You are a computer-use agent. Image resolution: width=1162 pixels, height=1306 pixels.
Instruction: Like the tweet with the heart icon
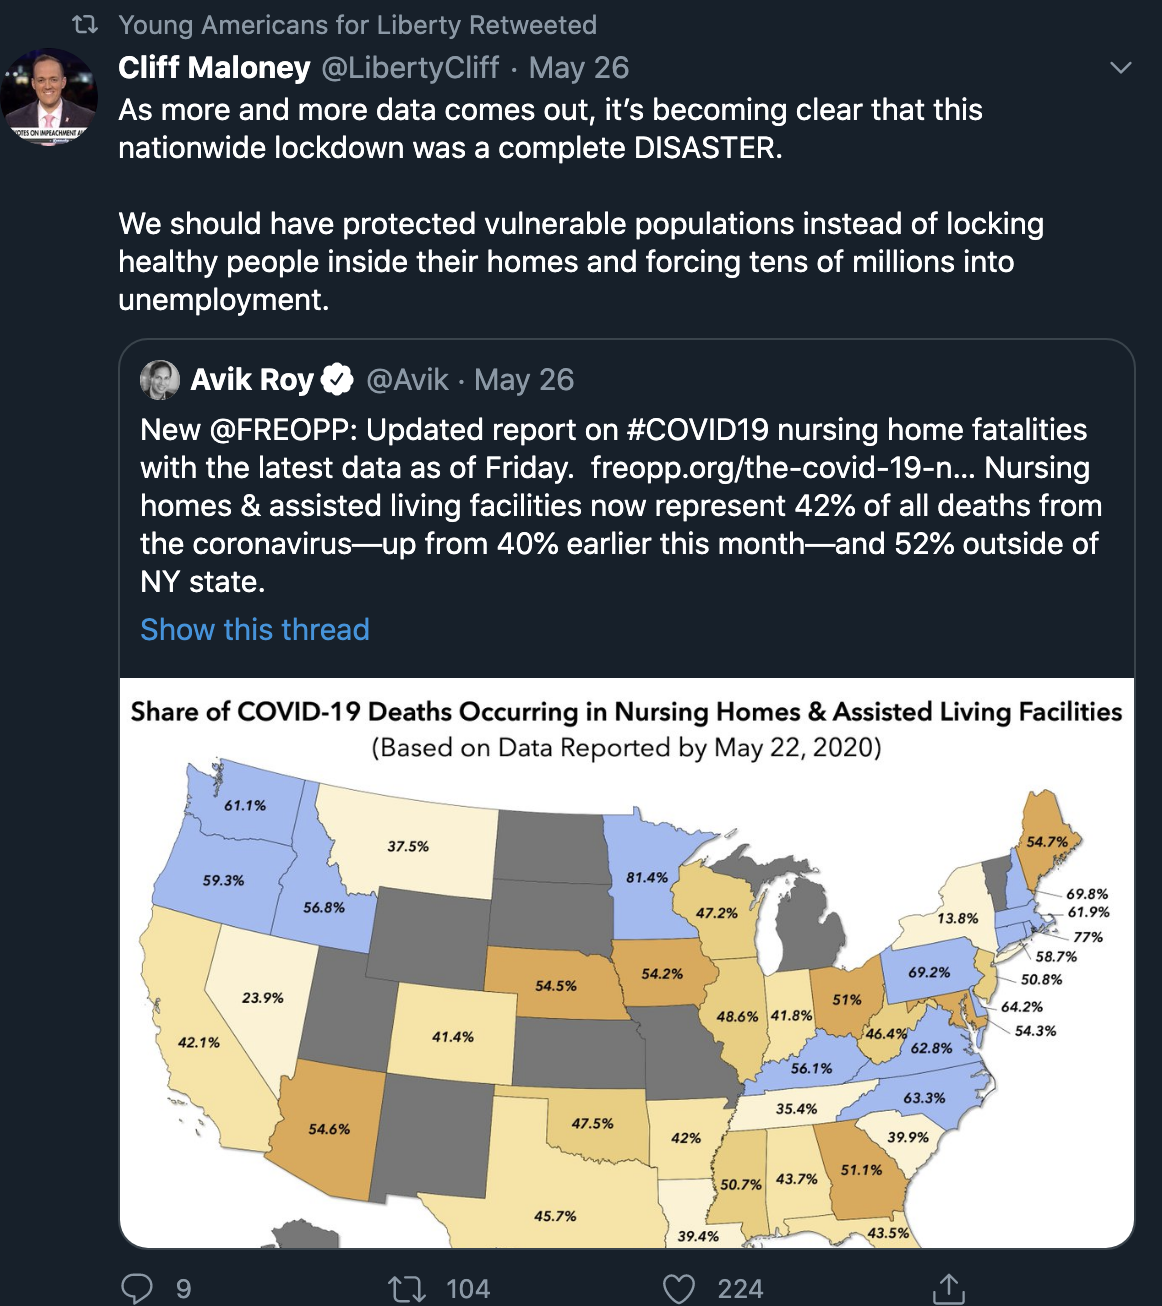[679, 1289]
